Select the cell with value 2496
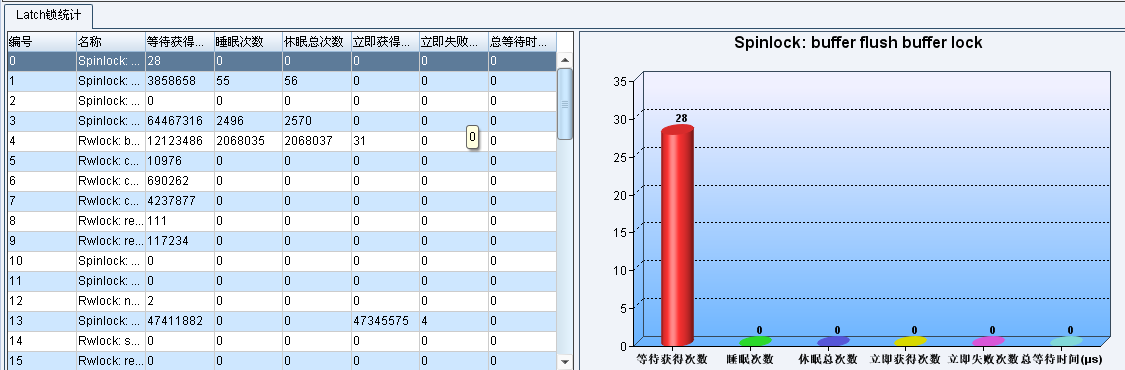 (x=248, y=121)
